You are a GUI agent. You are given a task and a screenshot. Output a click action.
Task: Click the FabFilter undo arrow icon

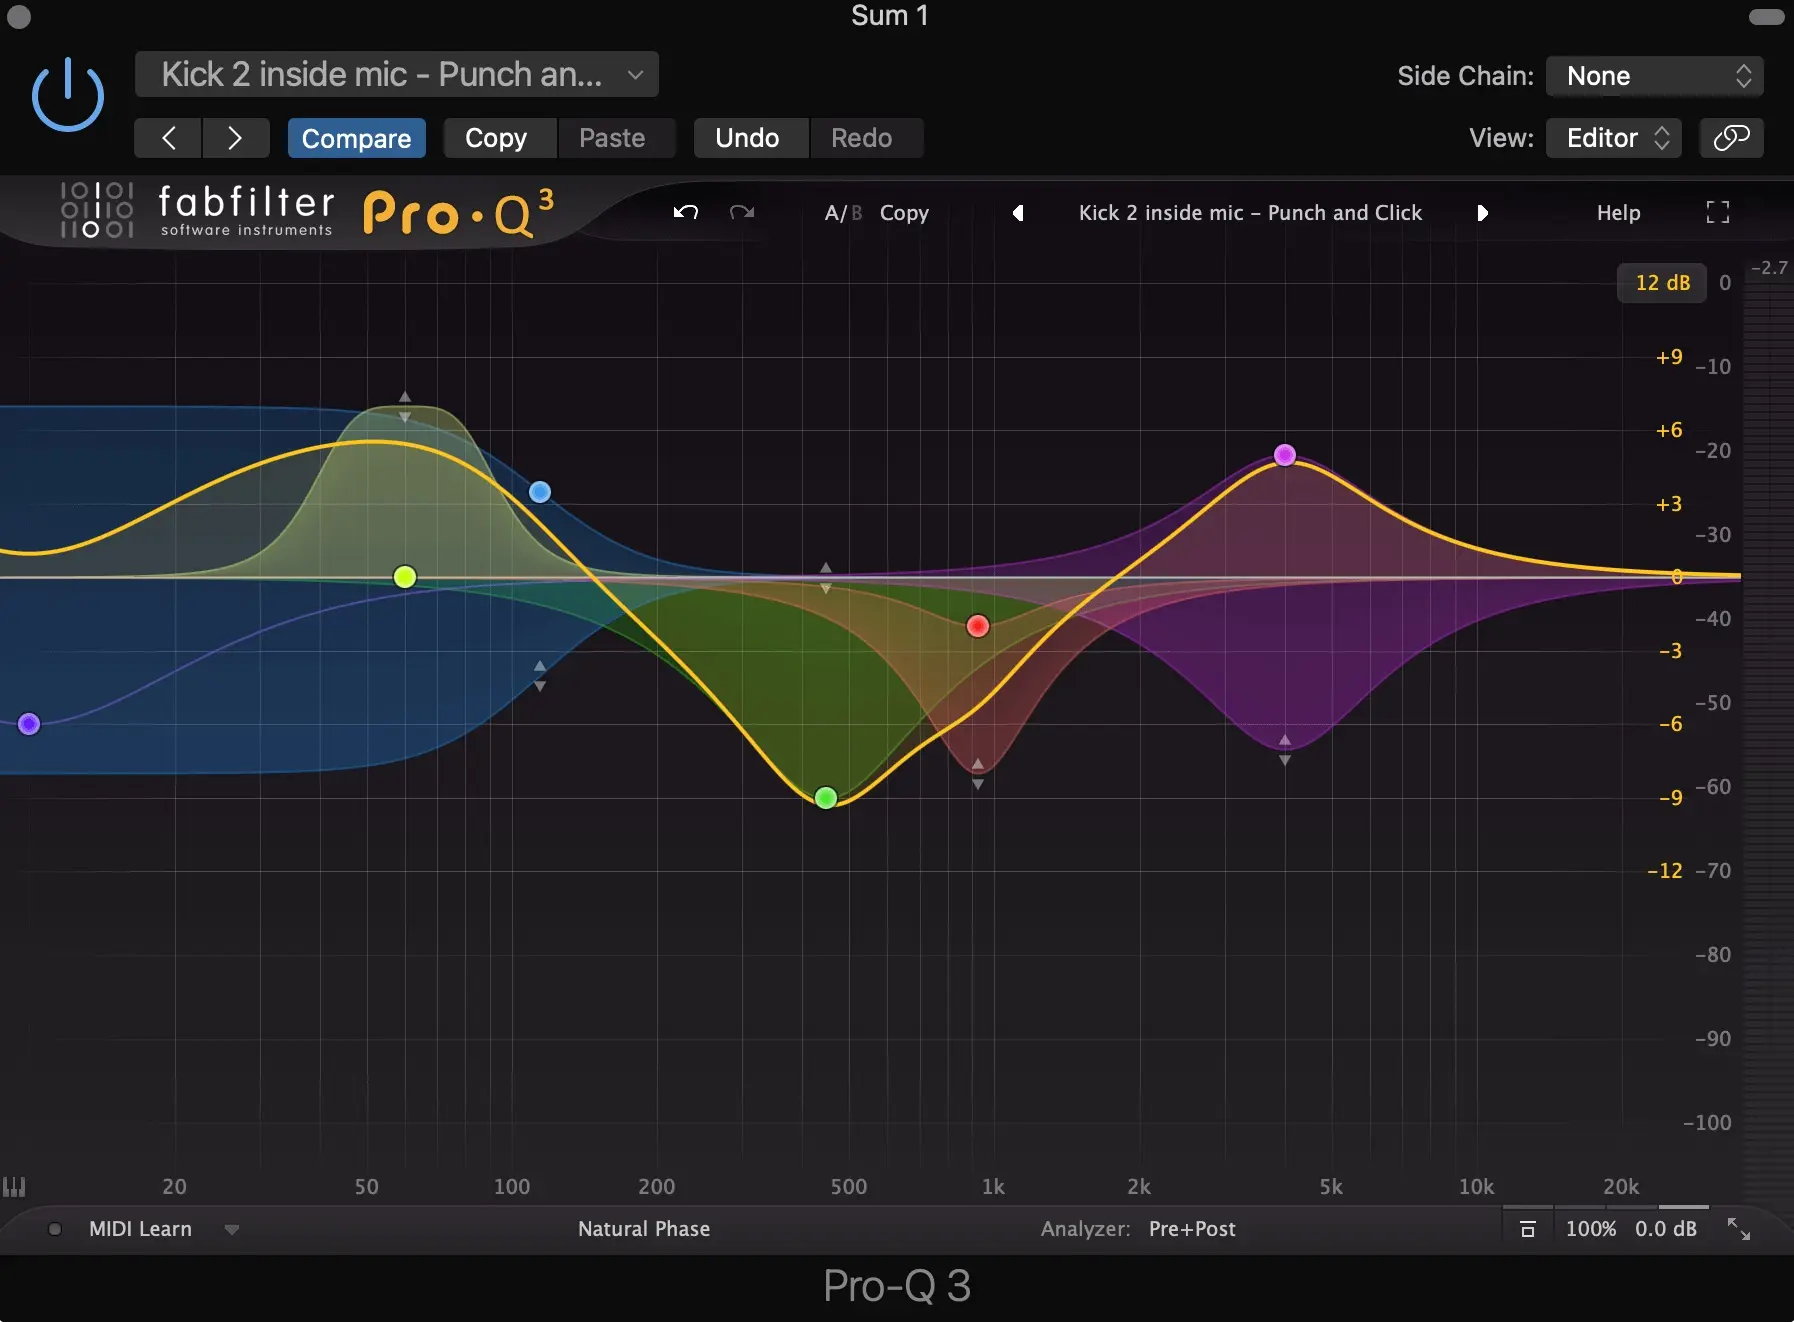[685, 212]
